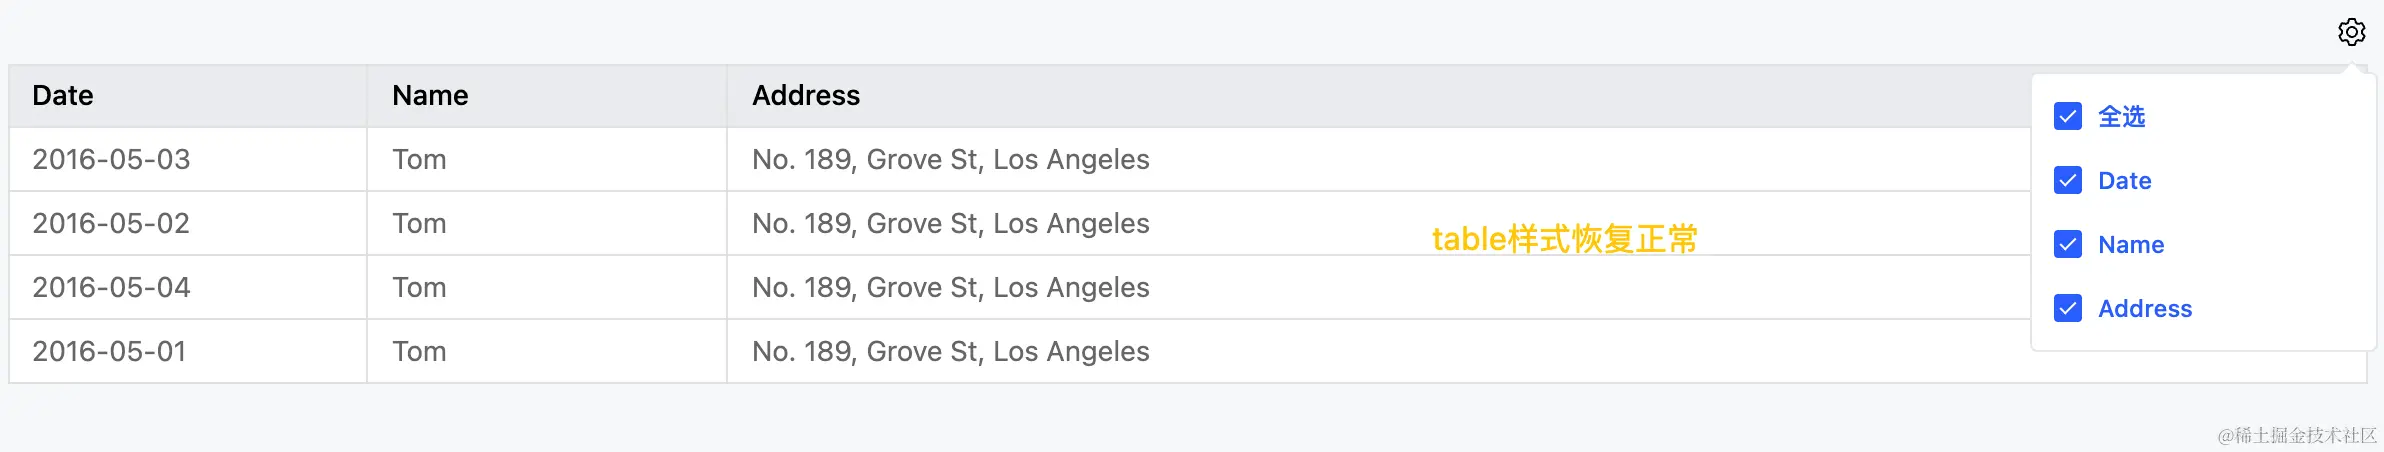Viewport: 2384px width, 452px height.
Task: Select the Name column header
Action: click(x=547, y=96)
